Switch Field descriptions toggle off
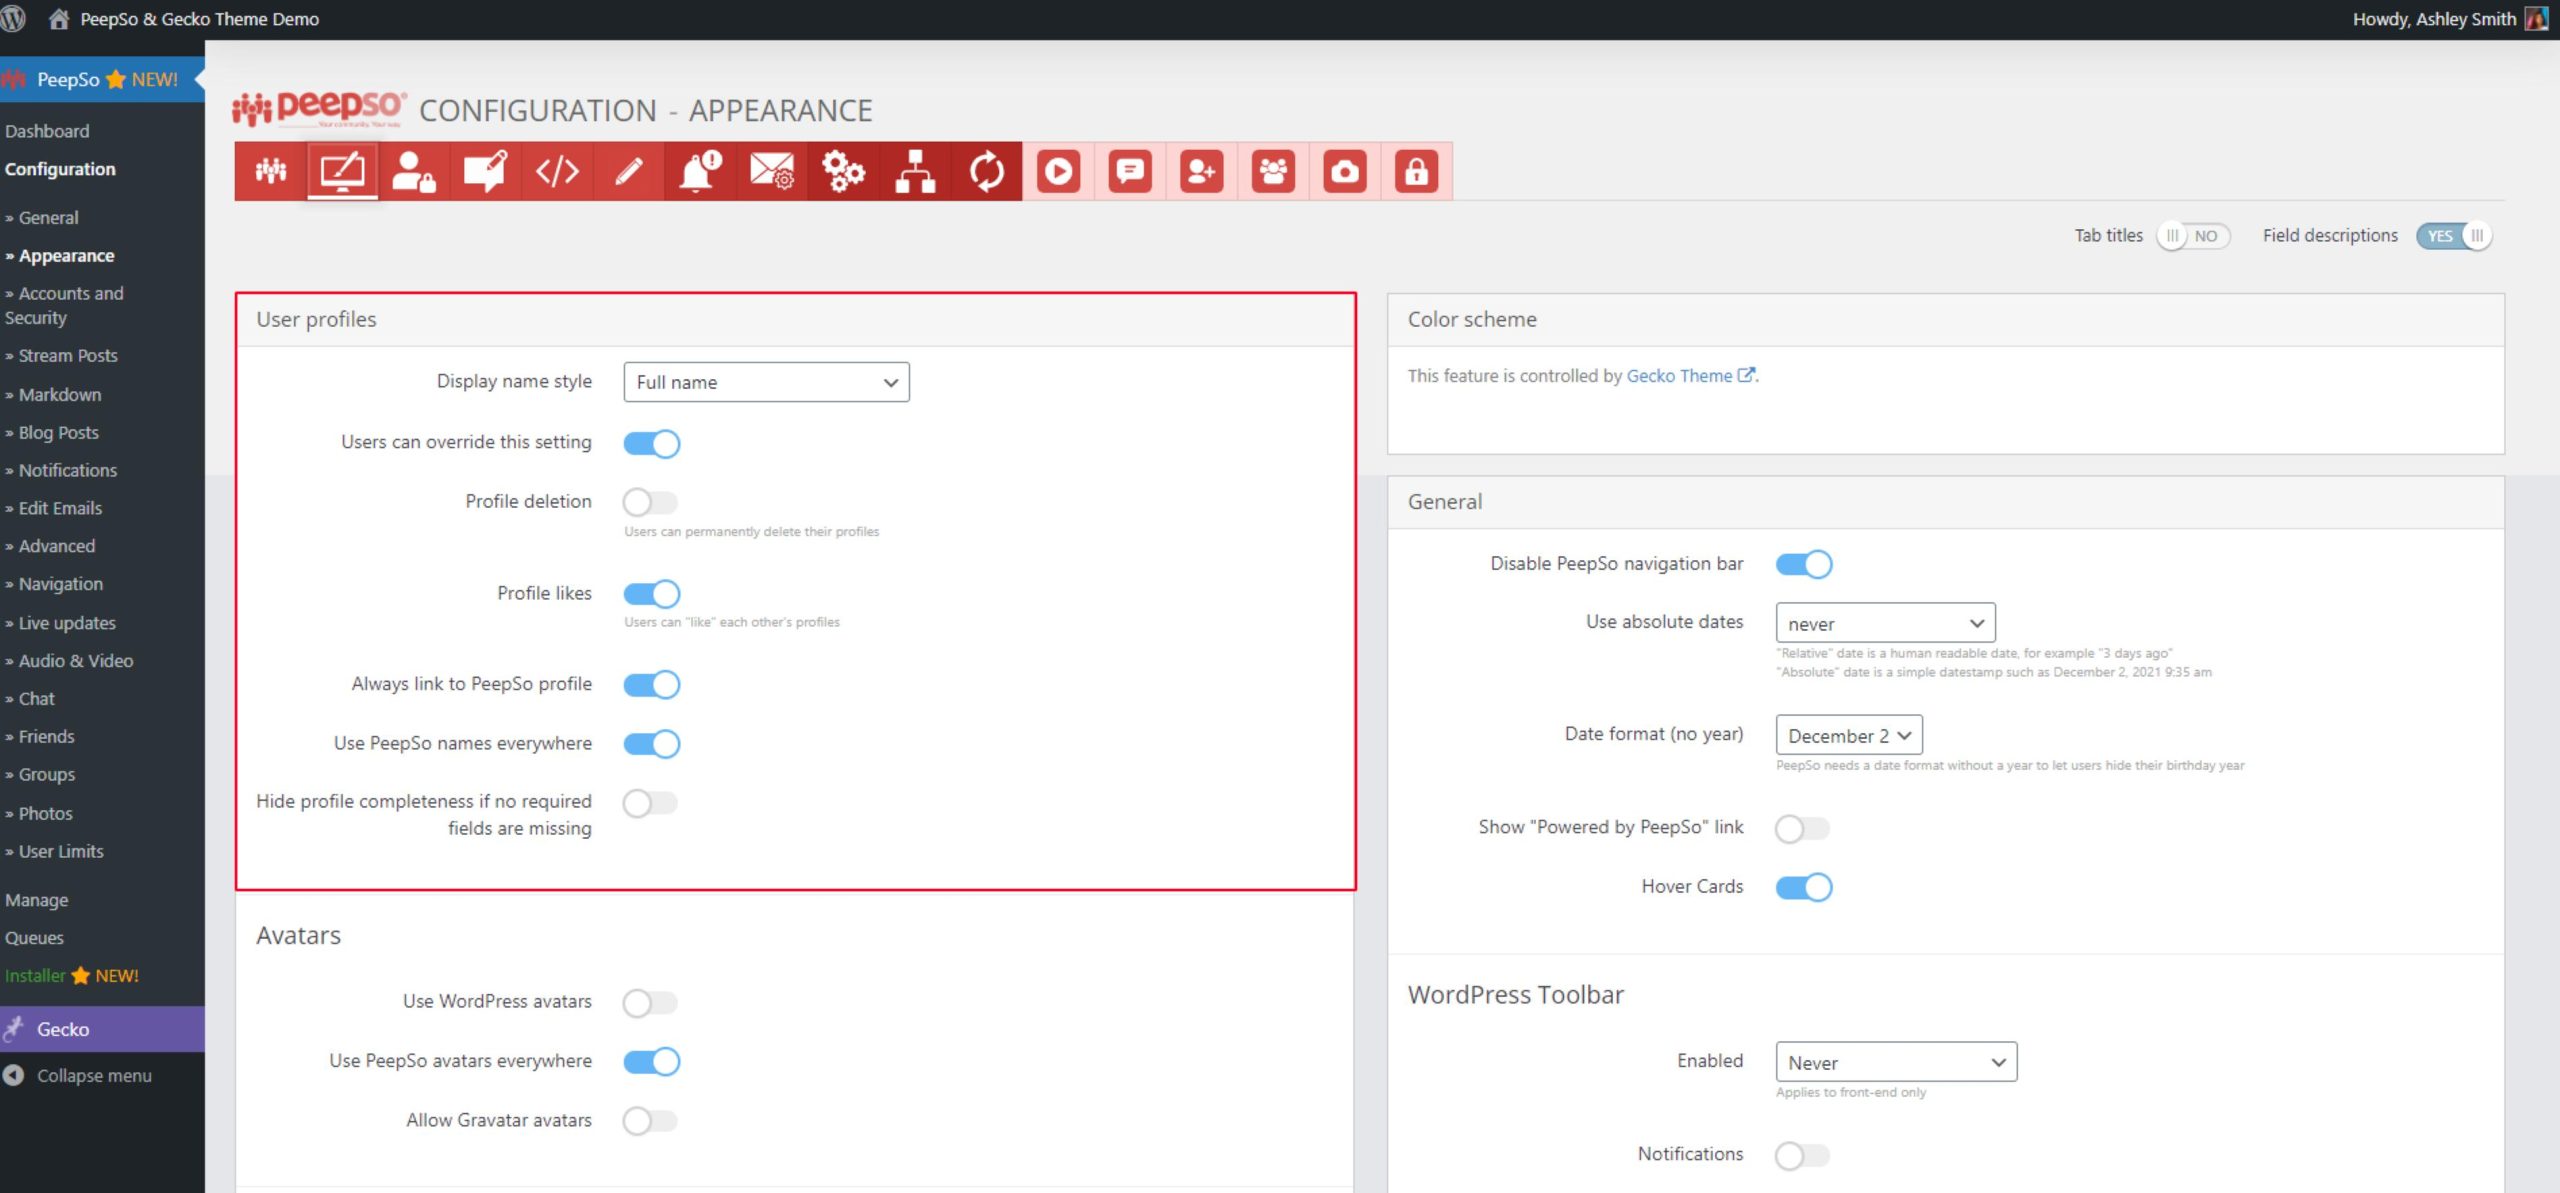The image size is (2560, 1193). pos(2454,236)
